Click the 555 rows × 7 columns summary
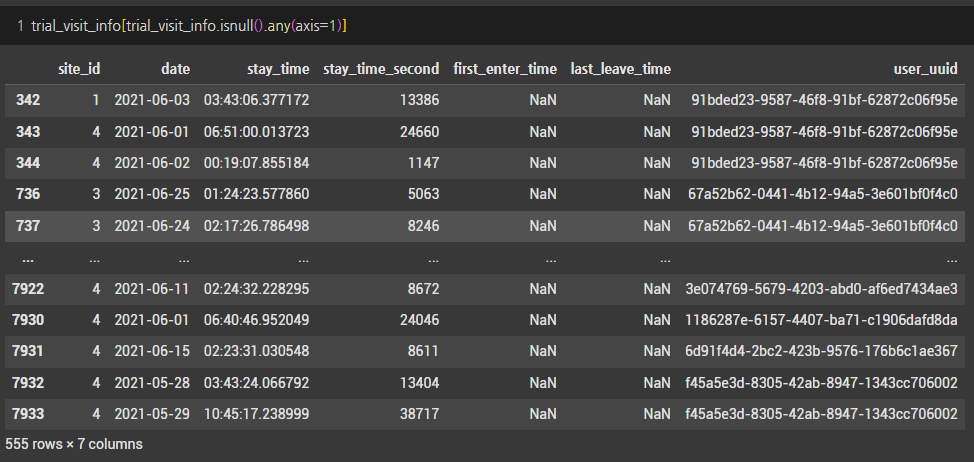The image size is (974, 462). point(74,445)
